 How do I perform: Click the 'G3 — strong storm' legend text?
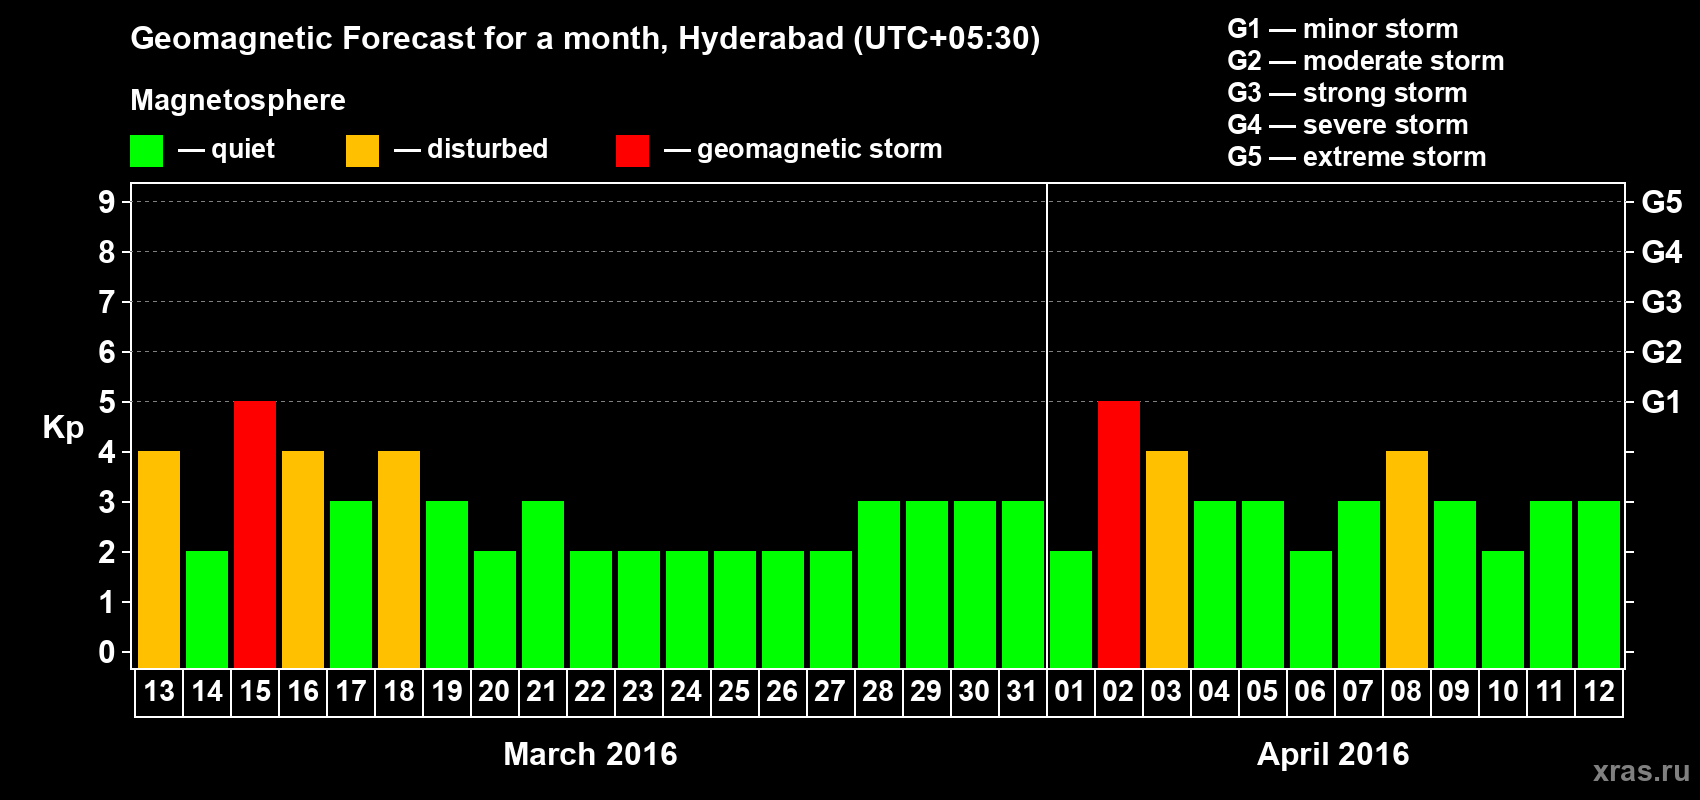1348,93
